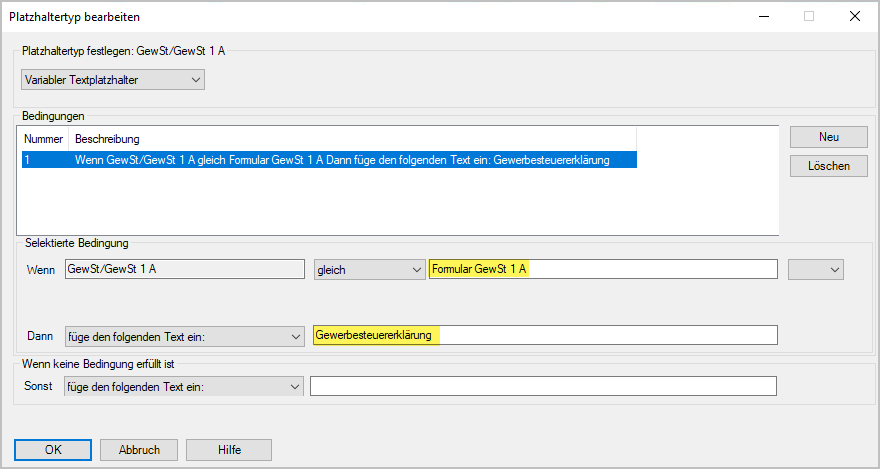
Task: Cancel using the Abbruch button
Action: point(138,450)
